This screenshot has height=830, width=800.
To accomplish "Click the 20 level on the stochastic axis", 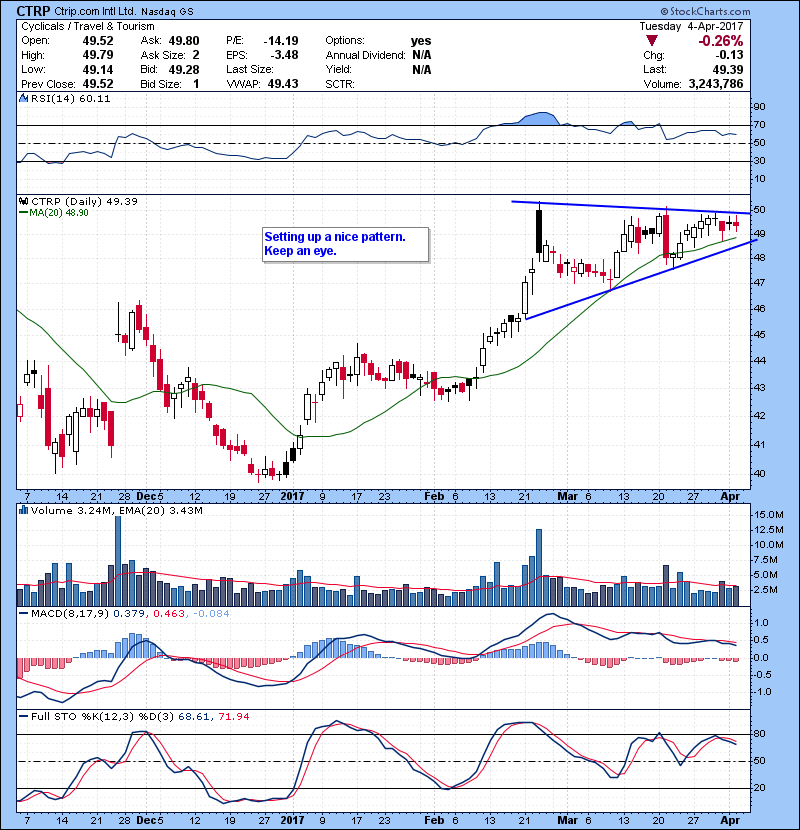I will pyautogui.click(x=759, y=788).
